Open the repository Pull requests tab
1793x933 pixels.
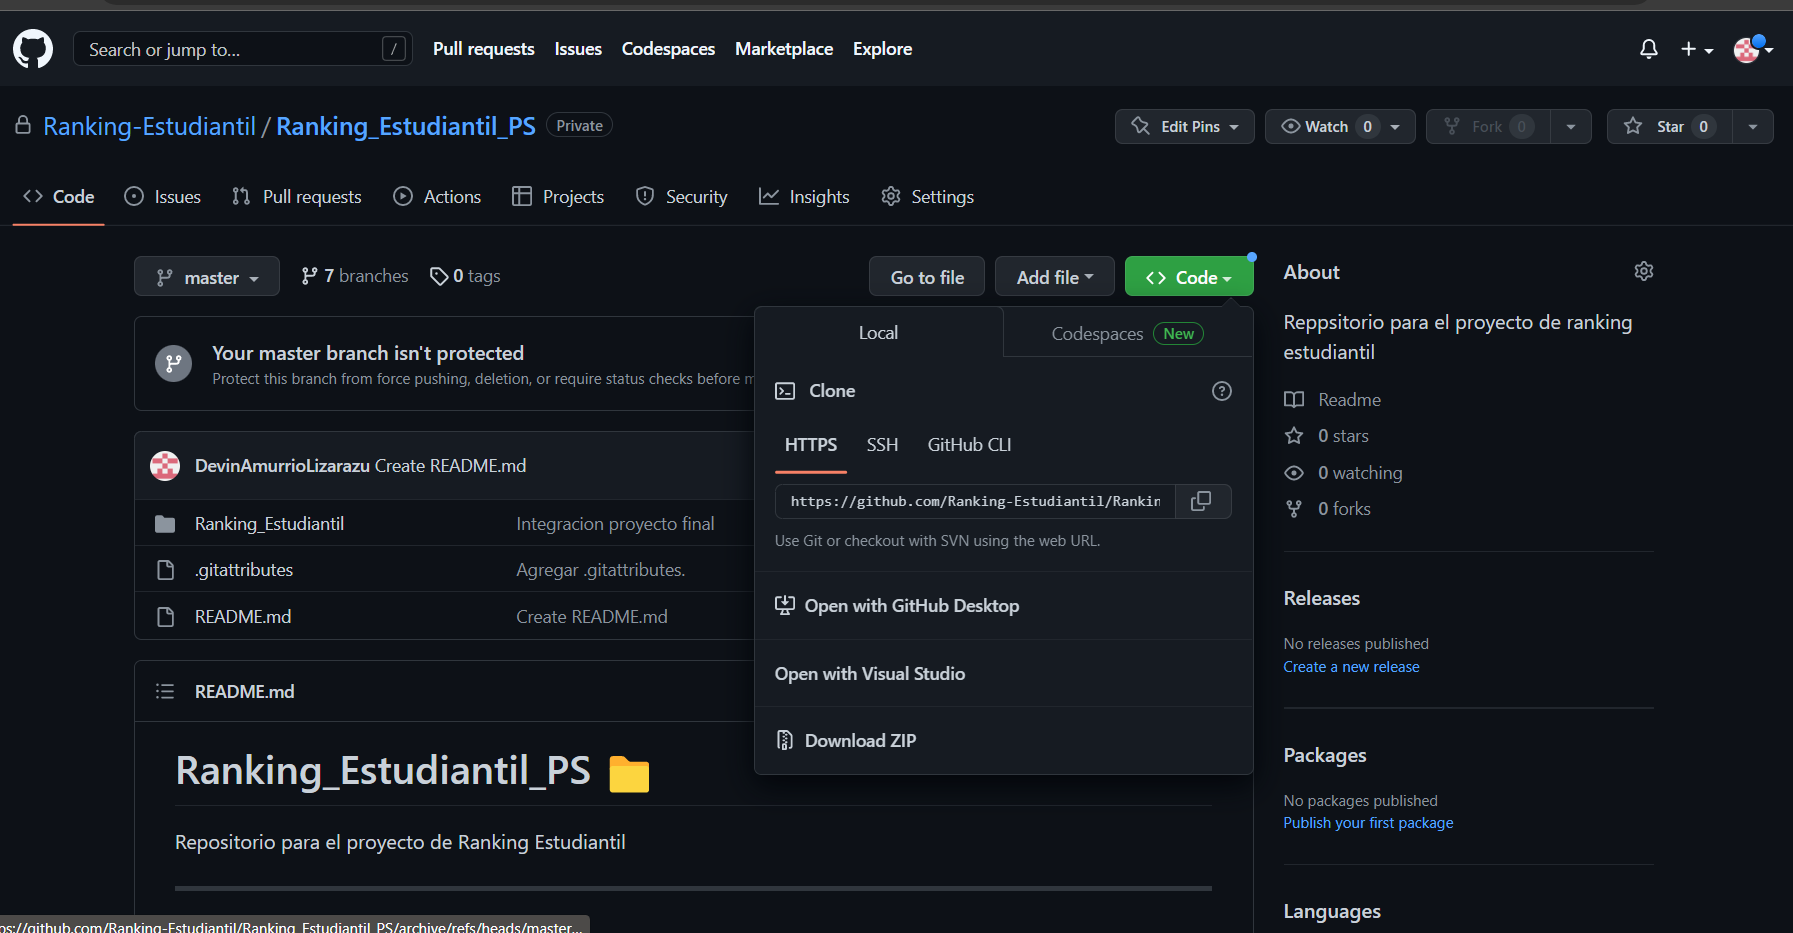pyautogui.click(x=297, y=197)
